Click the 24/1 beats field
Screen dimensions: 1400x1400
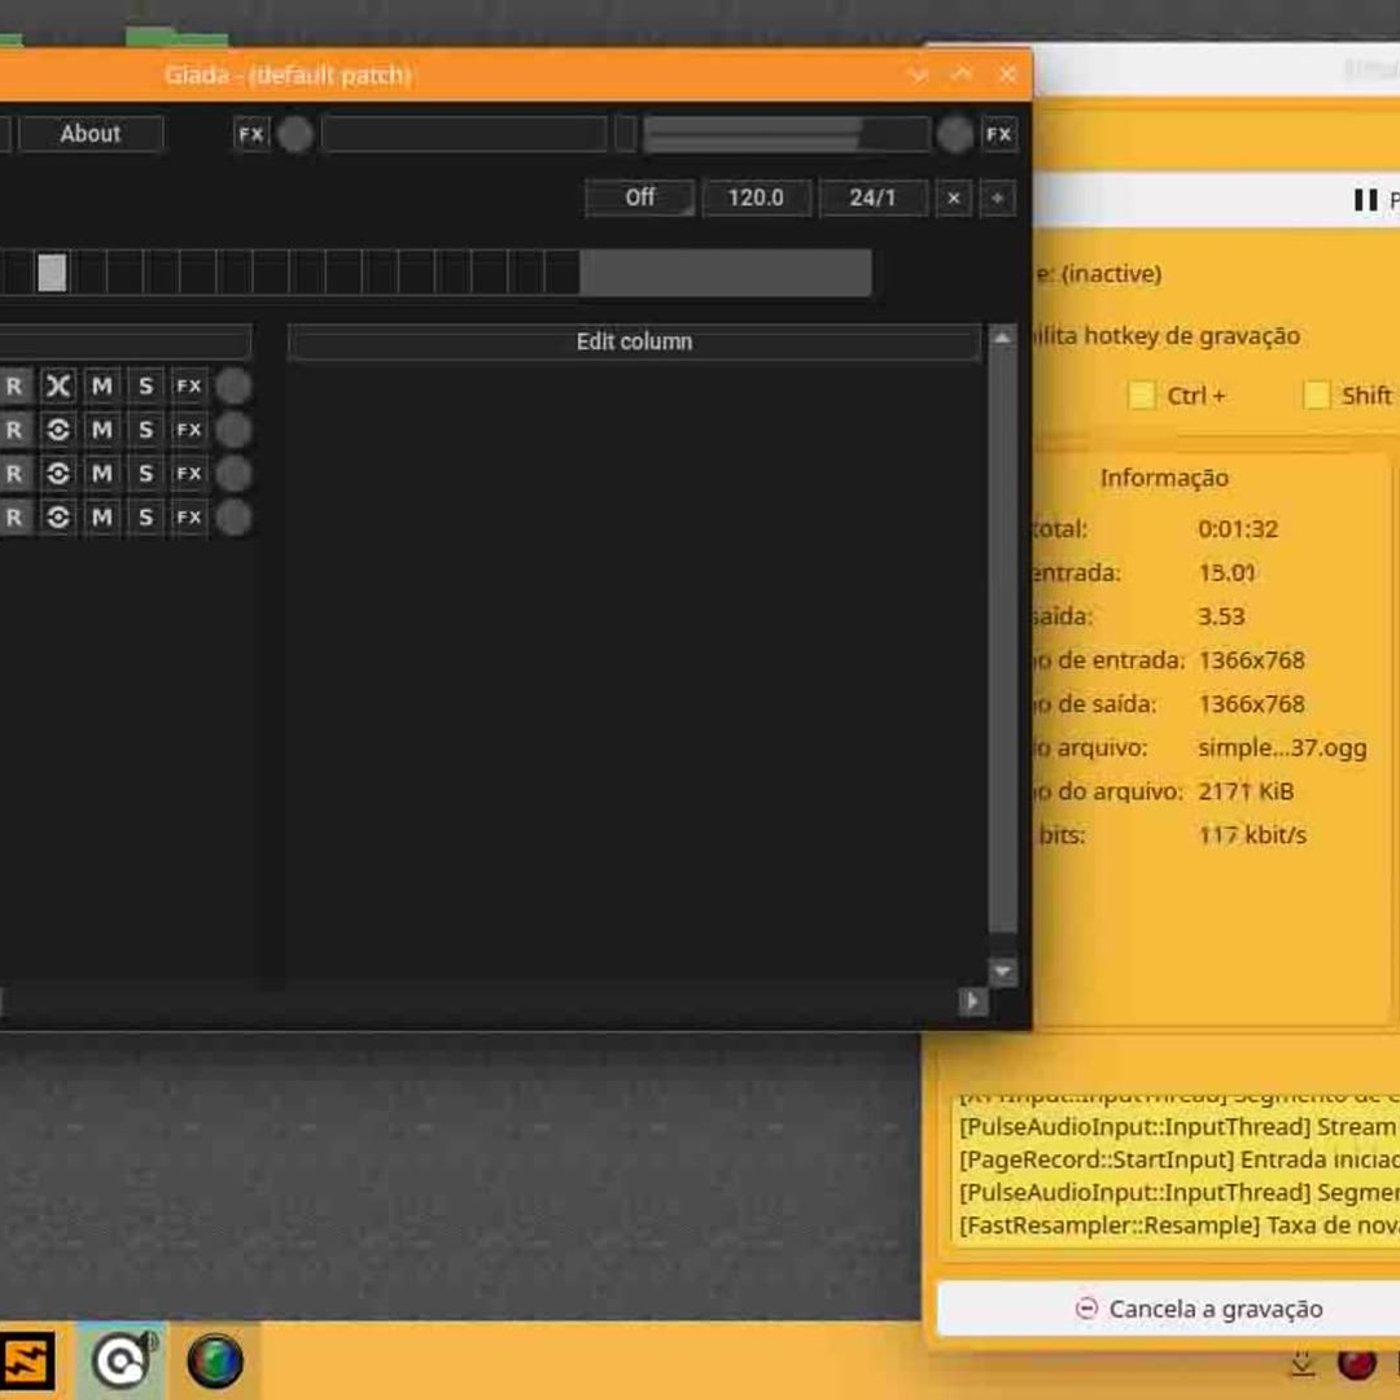(x=873, y=198)
